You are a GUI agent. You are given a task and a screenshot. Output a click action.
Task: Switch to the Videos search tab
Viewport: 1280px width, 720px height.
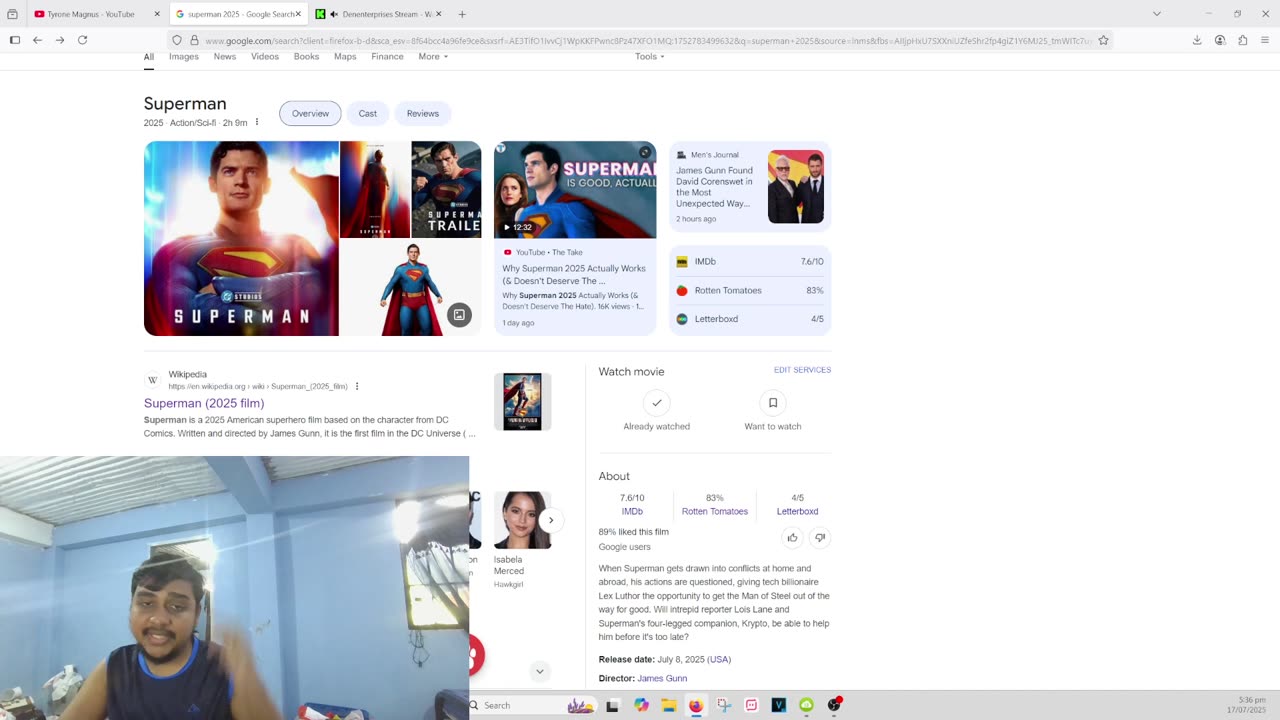pos(265,56)
